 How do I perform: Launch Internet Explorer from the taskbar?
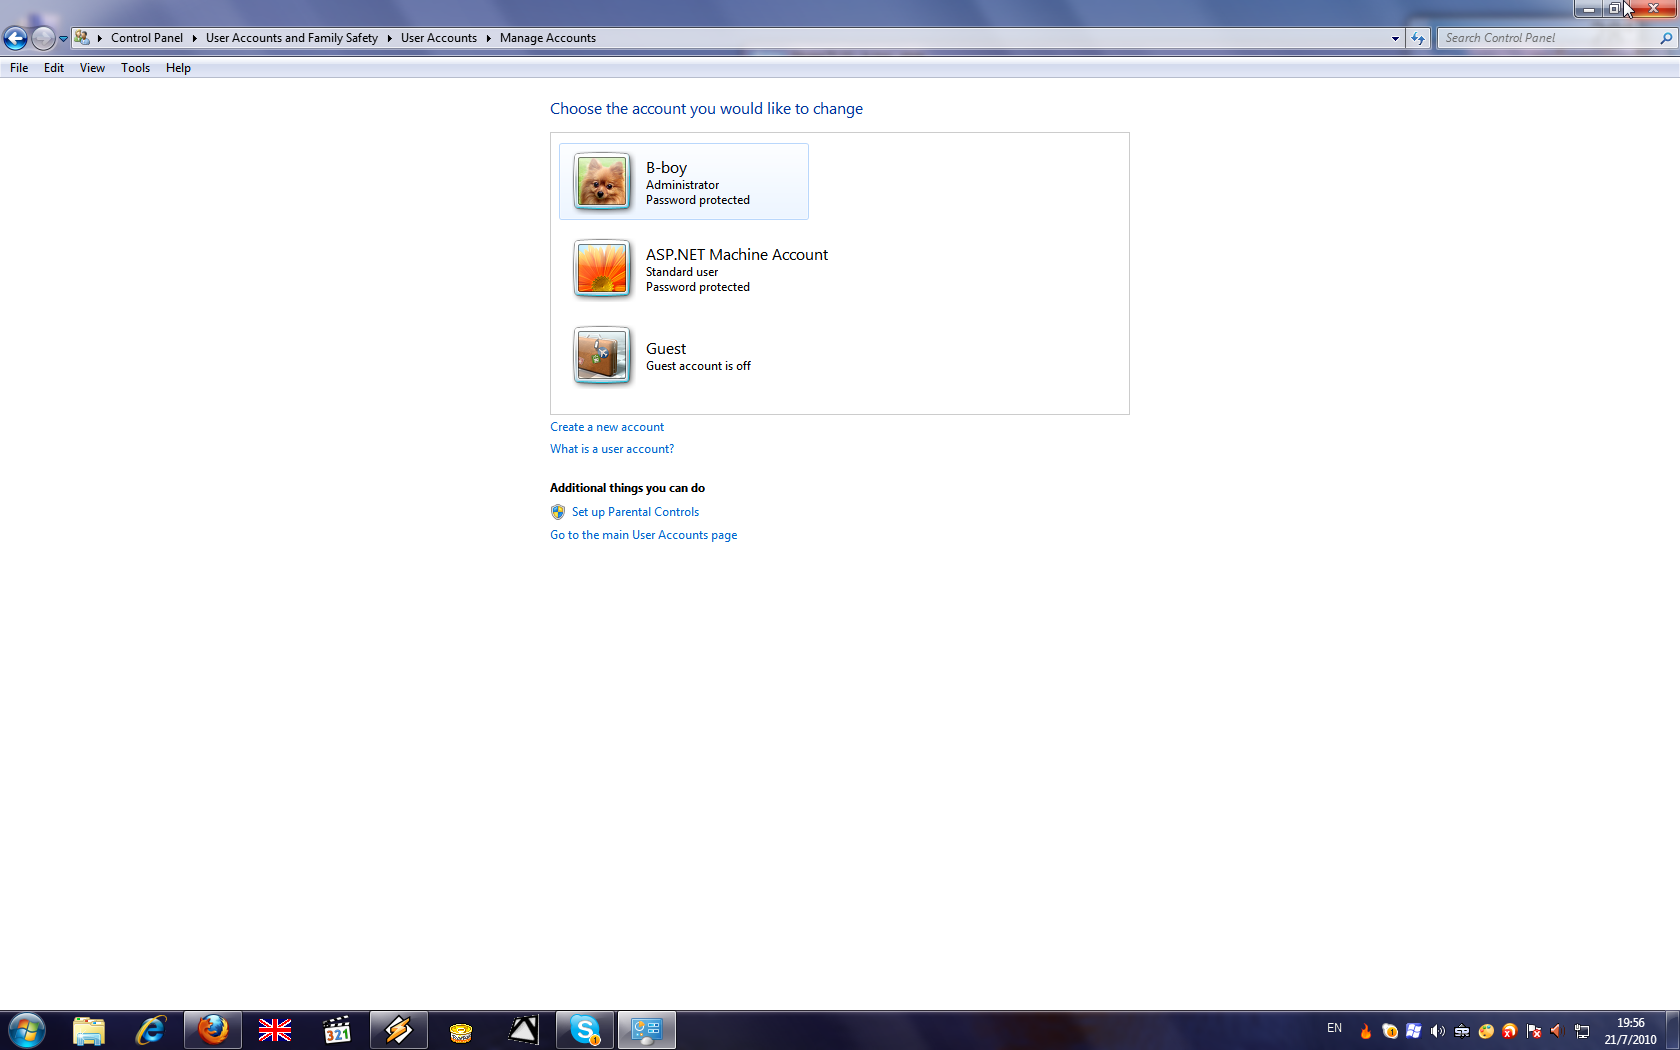151,1029
